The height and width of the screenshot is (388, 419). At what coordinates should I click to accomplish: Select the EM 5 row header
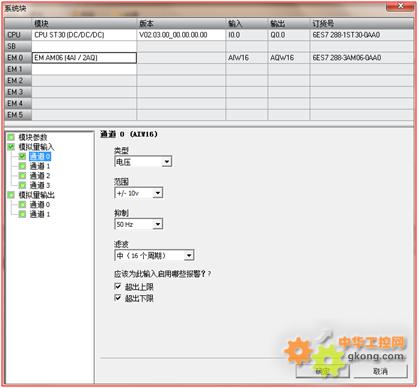(18, 115)
